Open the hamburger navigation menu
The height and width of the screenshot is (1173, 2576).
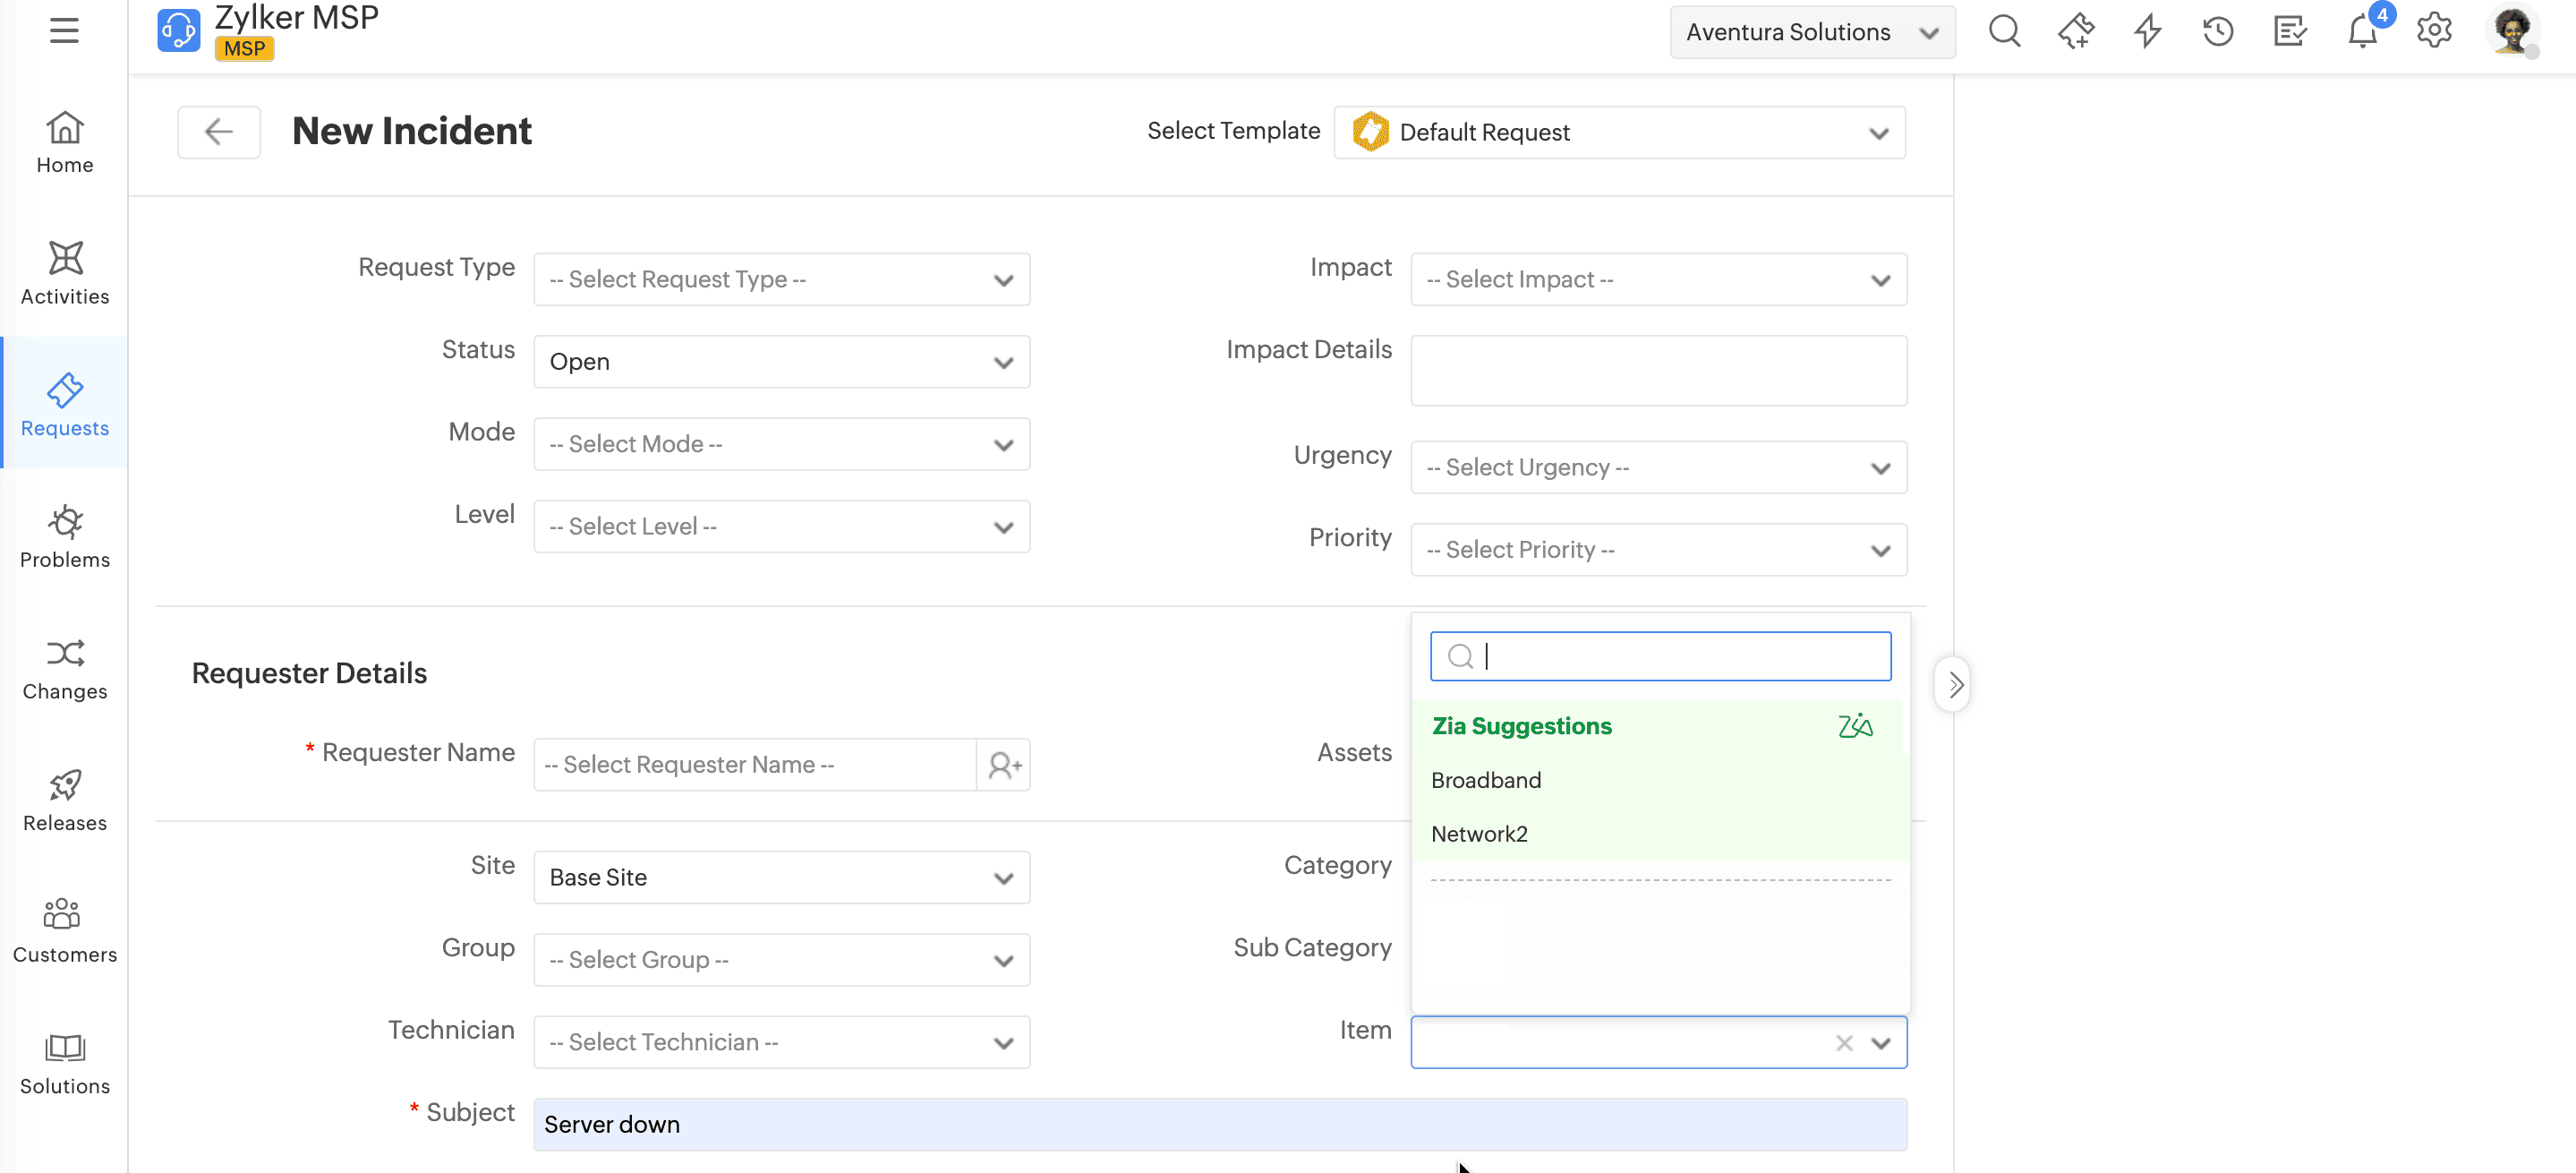64,30
